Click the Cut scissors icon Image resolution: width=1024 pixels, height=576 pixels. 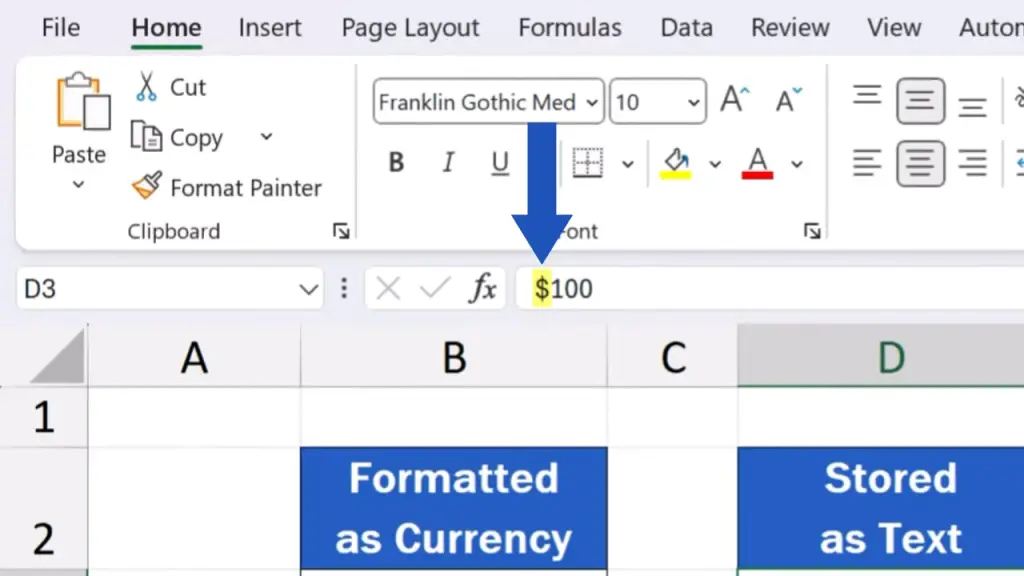pyautogui.click(x=147, y=87)
